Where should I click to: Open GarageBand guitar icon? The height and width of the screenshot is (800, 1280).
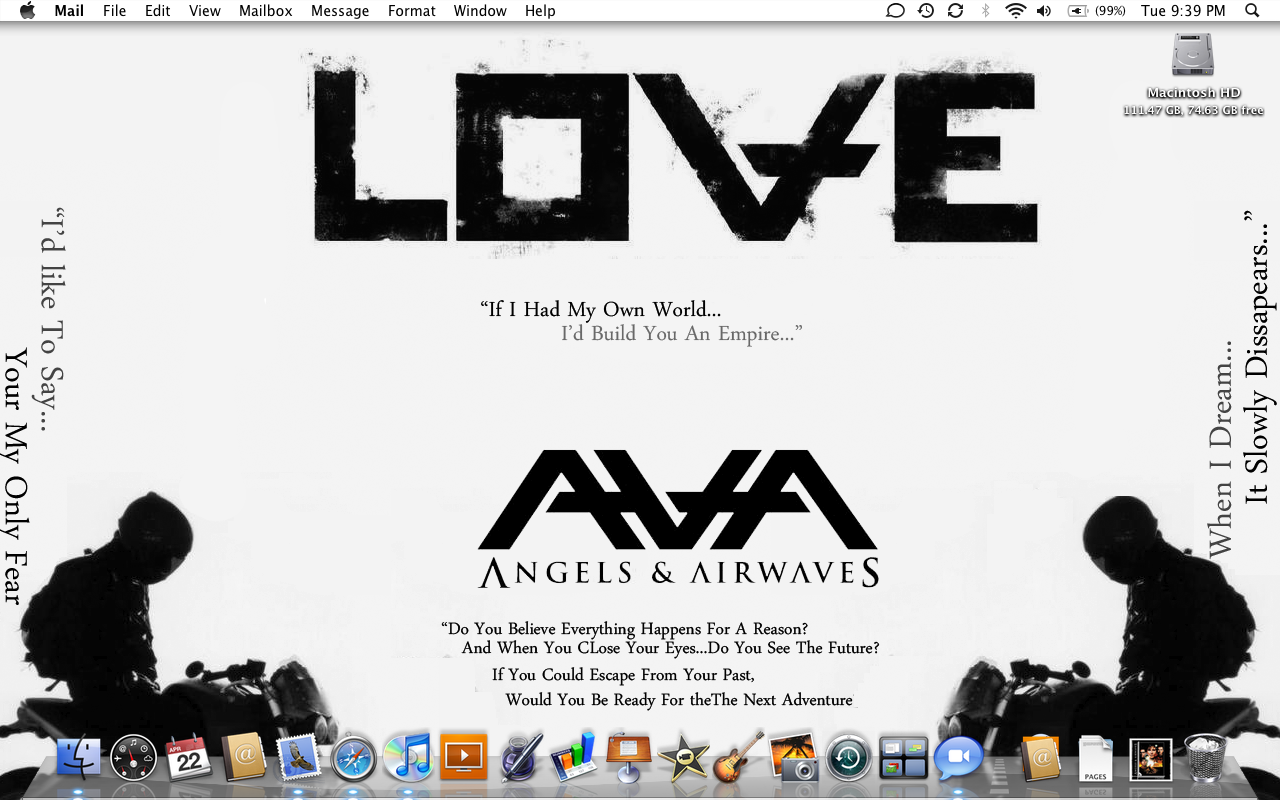tap(739, 757)
